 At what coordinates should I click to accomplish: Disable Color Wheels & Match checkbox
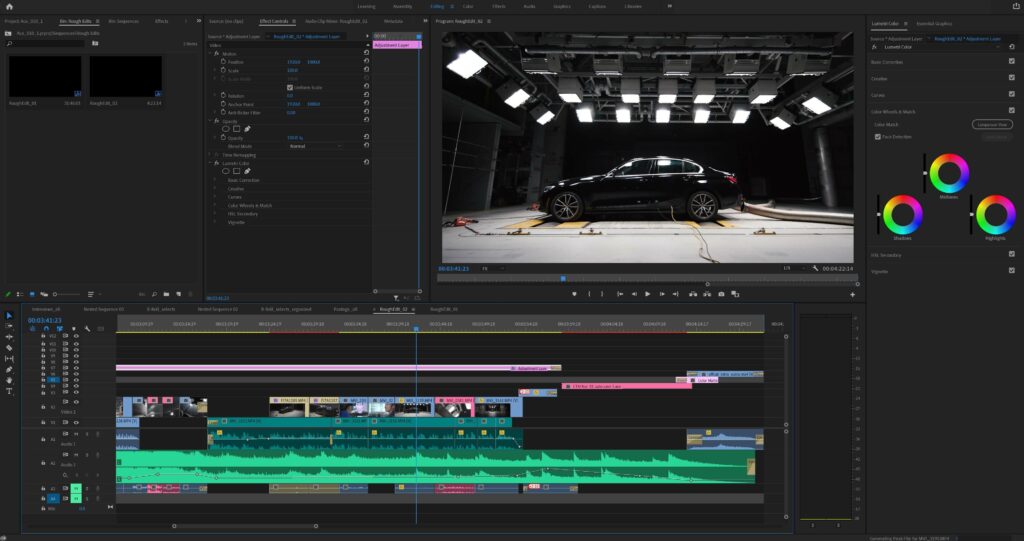pyautogui.click(x=1012, y=111)
